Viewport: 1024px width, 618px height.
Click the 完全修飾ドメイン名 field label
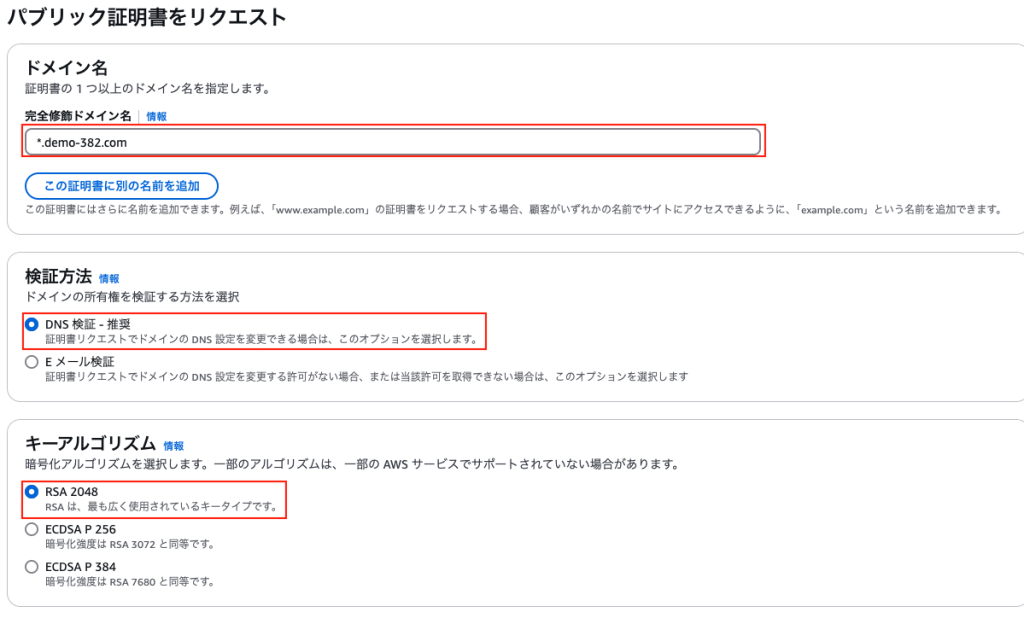[78, 116]
